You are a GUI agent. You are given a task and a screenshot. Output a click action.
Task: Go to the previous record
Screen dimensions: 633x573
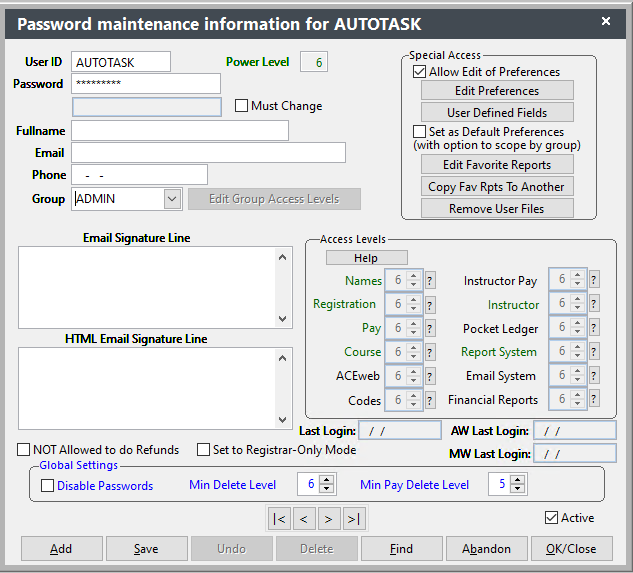click(304, 519)
